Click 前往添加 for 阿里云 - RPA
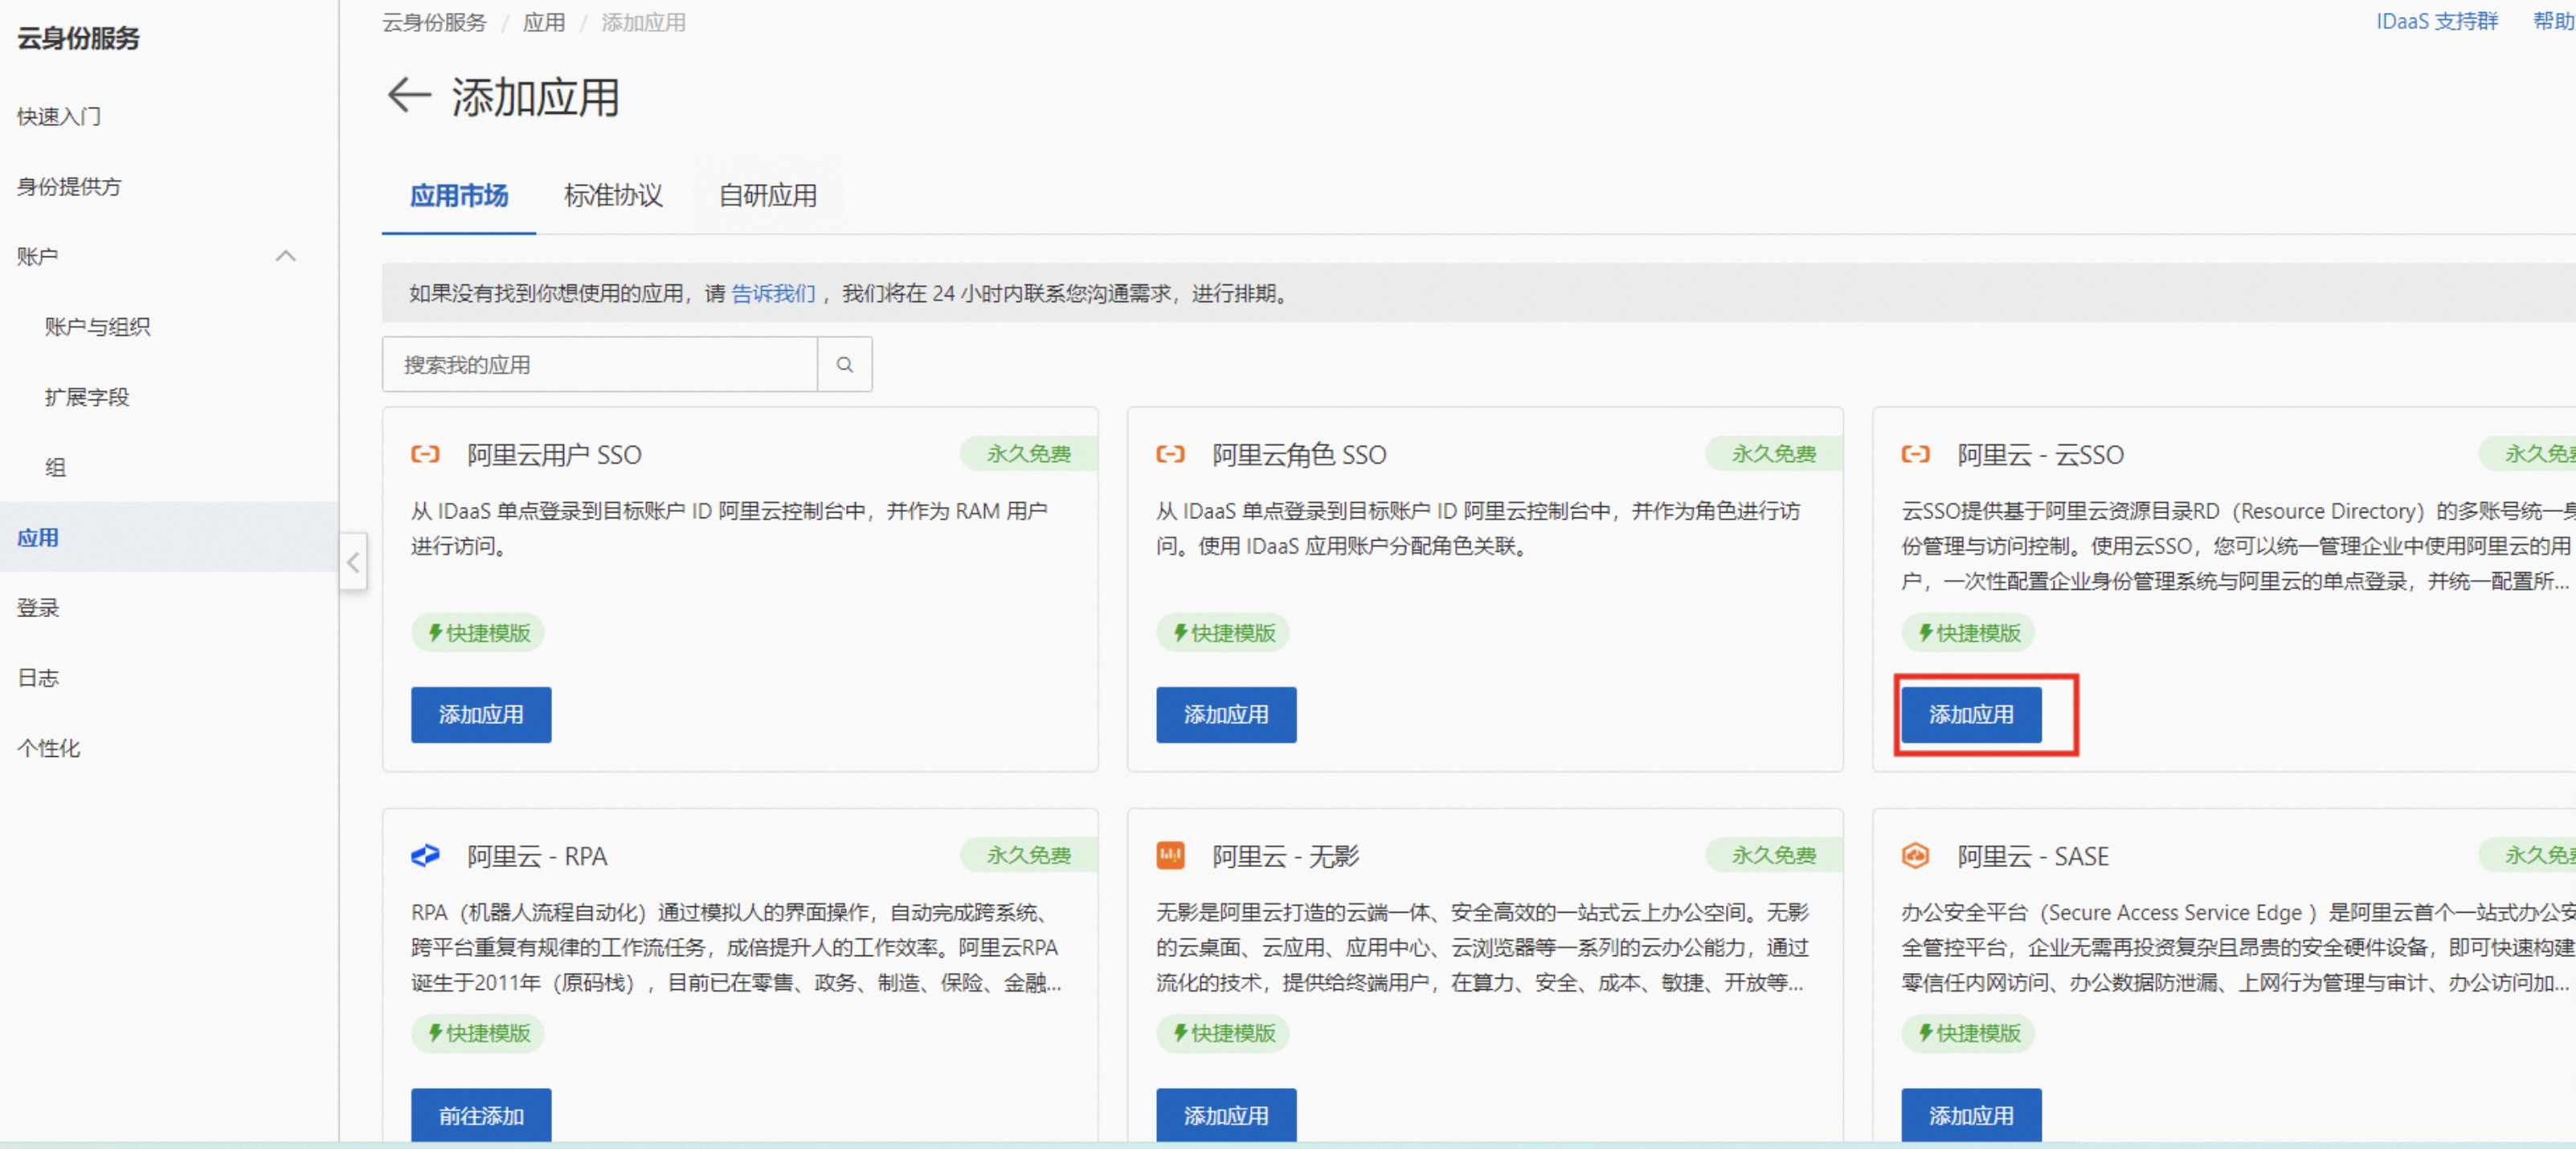 click(x=481, y=1115)
